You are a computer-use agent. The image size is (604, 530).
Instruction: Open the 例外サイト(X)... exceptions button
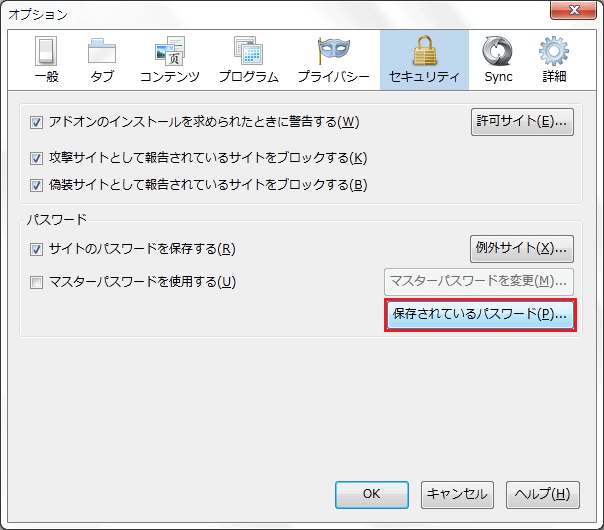pyautogui.click(x=521, y=247)
